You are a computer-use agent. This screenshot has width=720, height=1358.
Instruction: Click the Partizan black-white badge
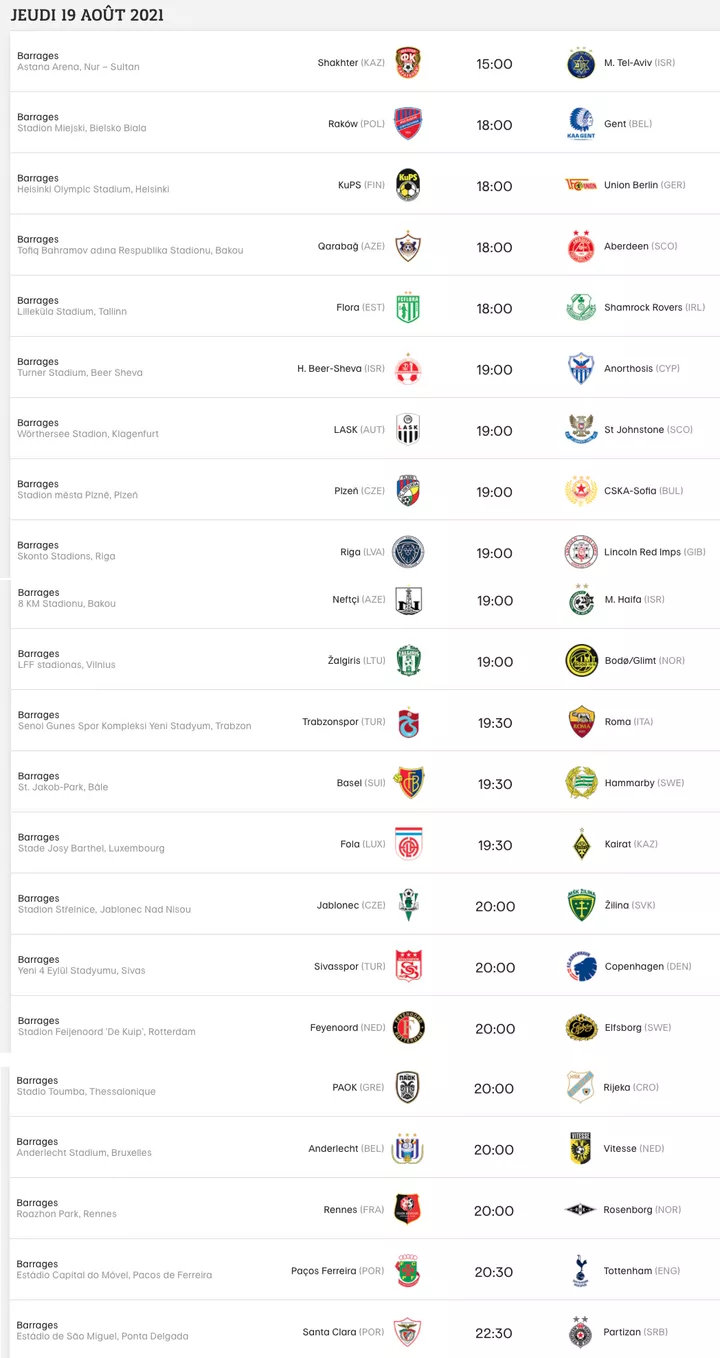tap(581, 1332)
